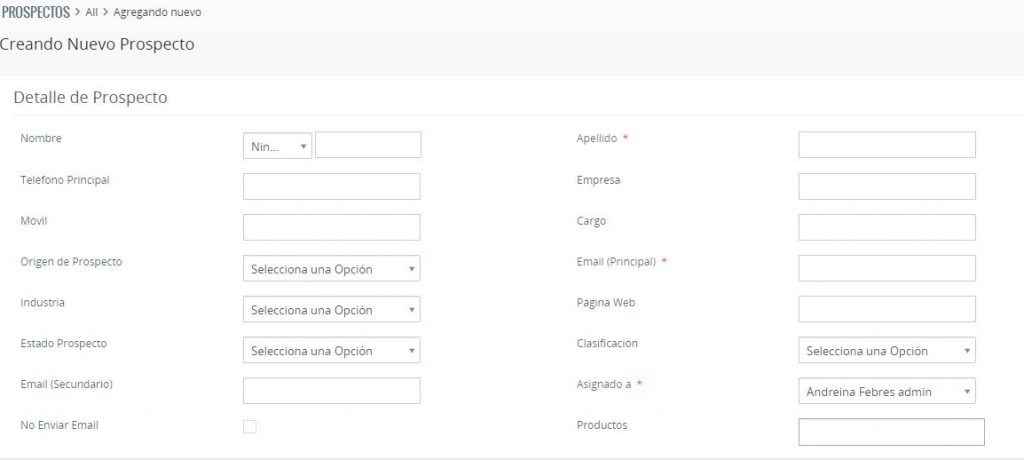The width and height of the screenshot is (1024, 460).
Task: Click the Email (Principal) field
Action: (886, 268)
